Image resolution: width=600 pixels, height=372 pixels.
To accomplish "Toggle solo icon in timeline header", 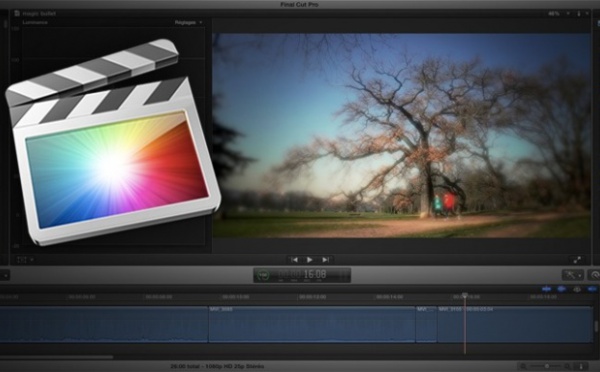I will point(577,289).
